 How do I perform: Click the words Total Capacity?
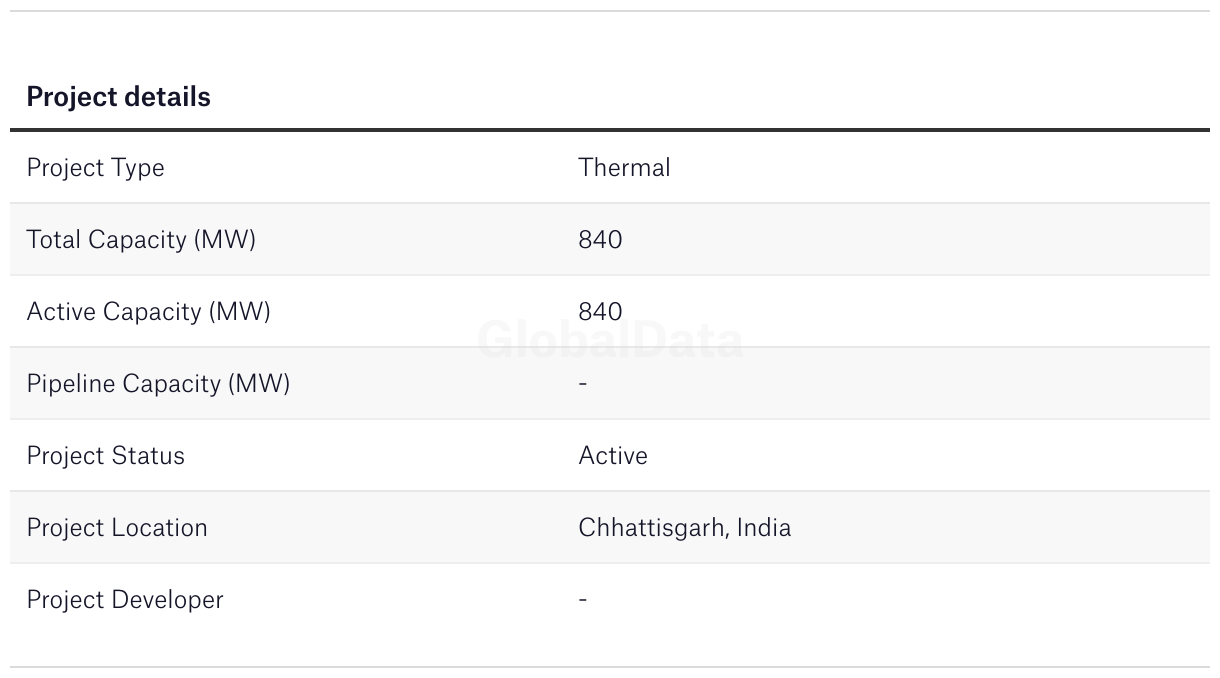point(107,240)
